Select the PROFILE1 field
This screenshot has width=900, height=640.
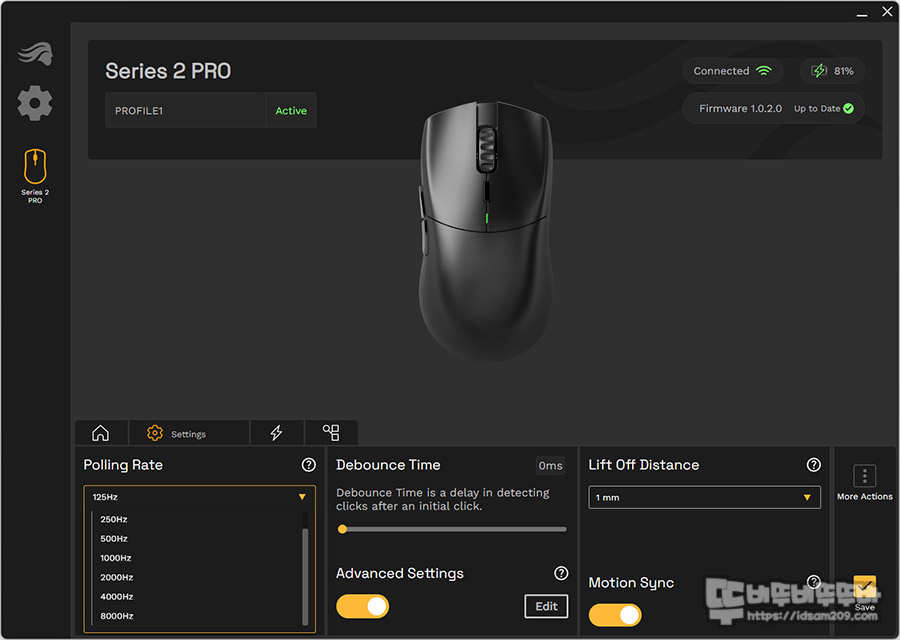pos(185,110)
